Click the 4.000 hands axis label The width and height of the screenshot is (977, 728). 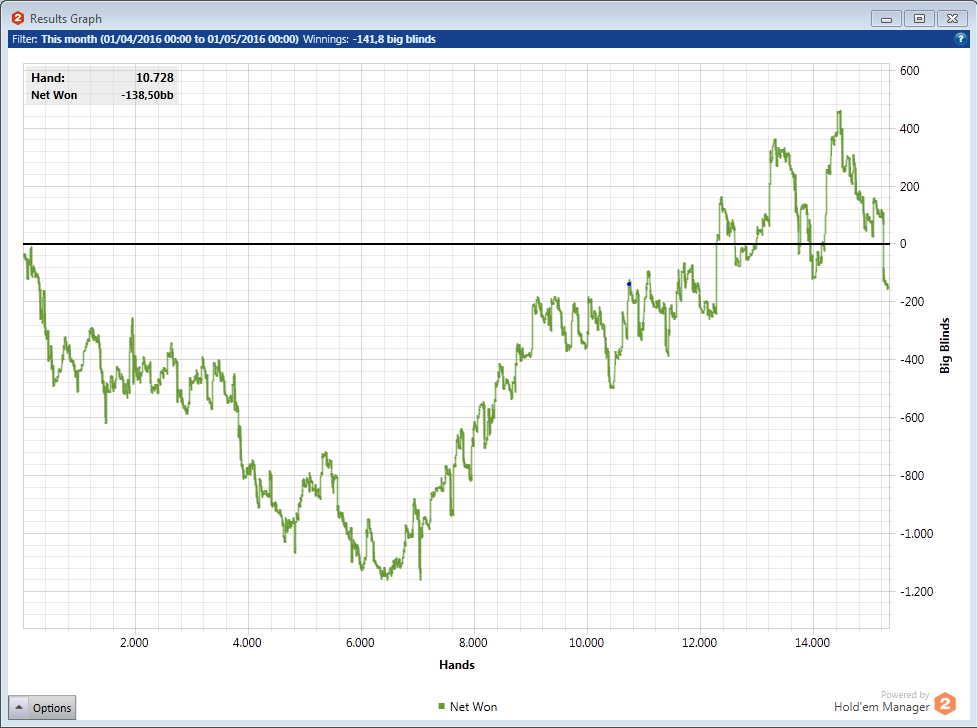(247, 643)
